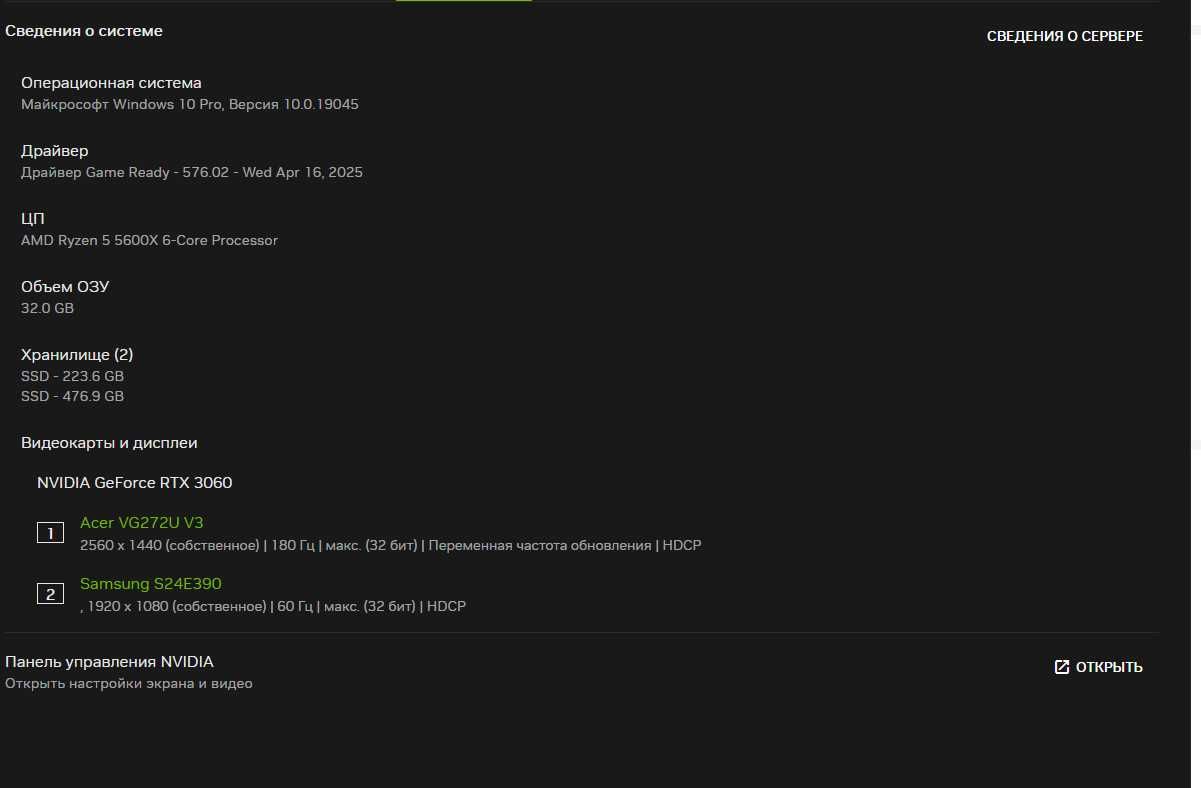Open the server info link «СВЕДЕНИЯ О СЕРВЕРЕ»

pos(1064,36)
